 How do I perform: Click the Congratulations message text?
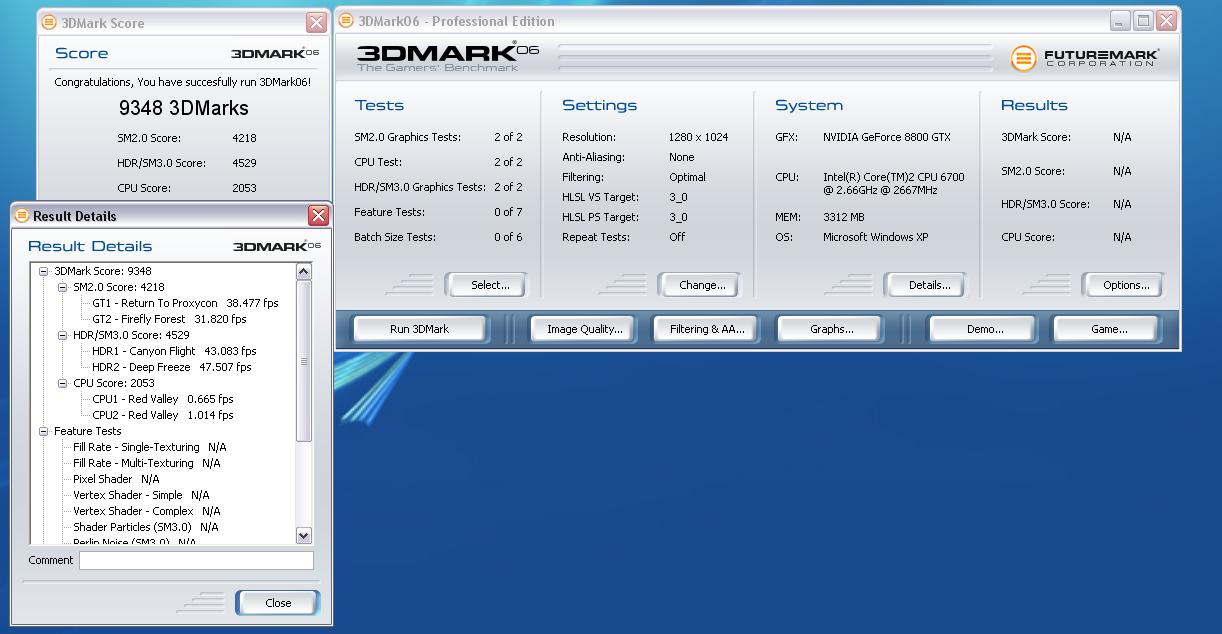coord(182,82)
